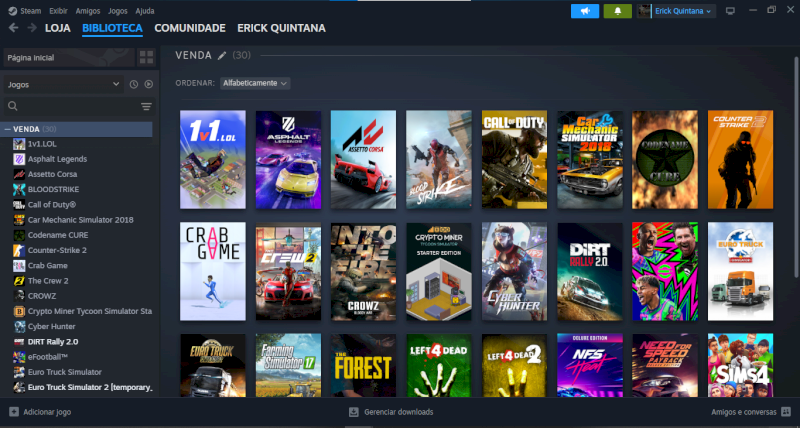Open Erick Quintana account dropdown
800x428 pixels.
coord(683,11)
